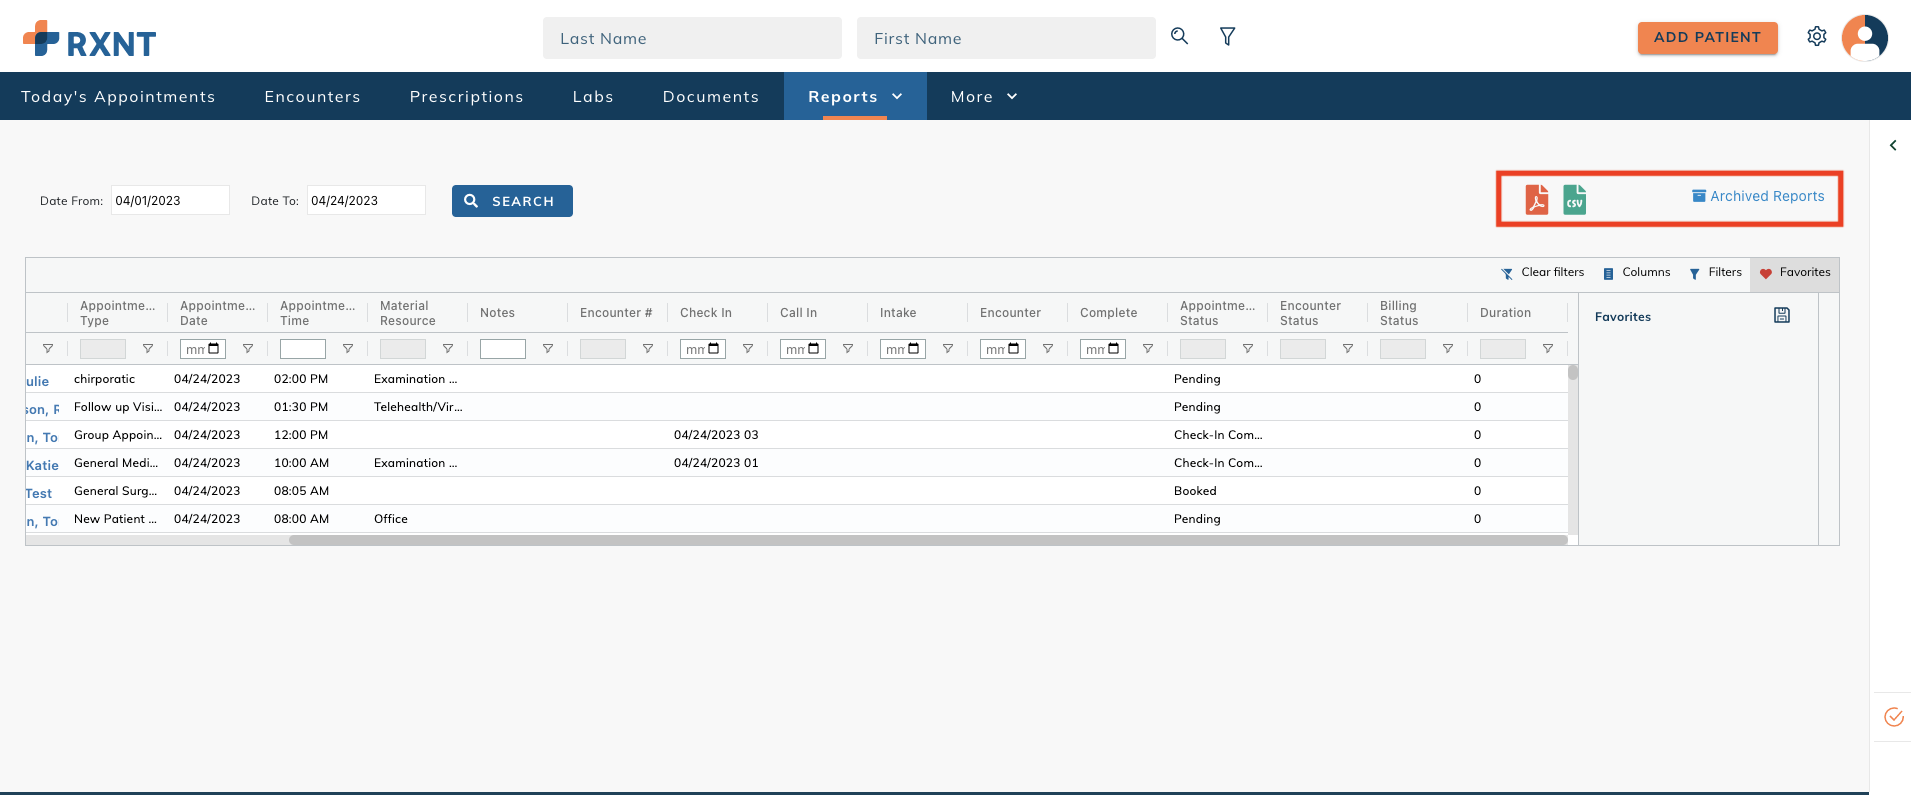Open the Filters tool panel

[1715, 272]
